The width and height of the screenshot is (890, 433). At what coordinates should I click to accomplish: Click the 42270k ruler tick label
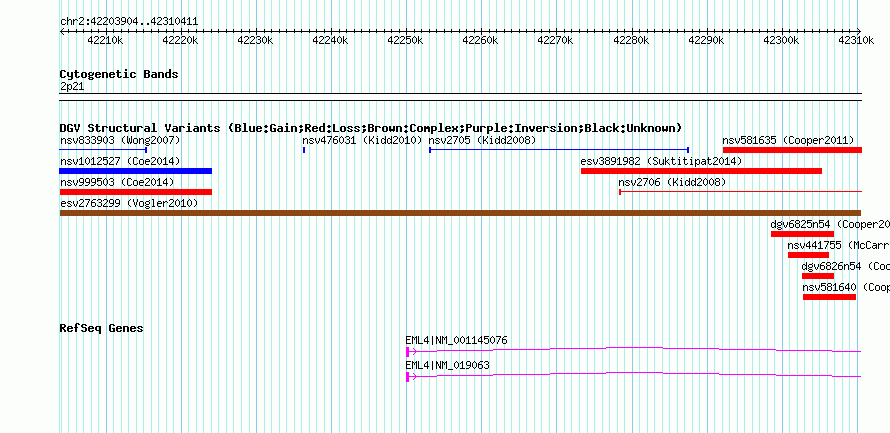[555, 40]
